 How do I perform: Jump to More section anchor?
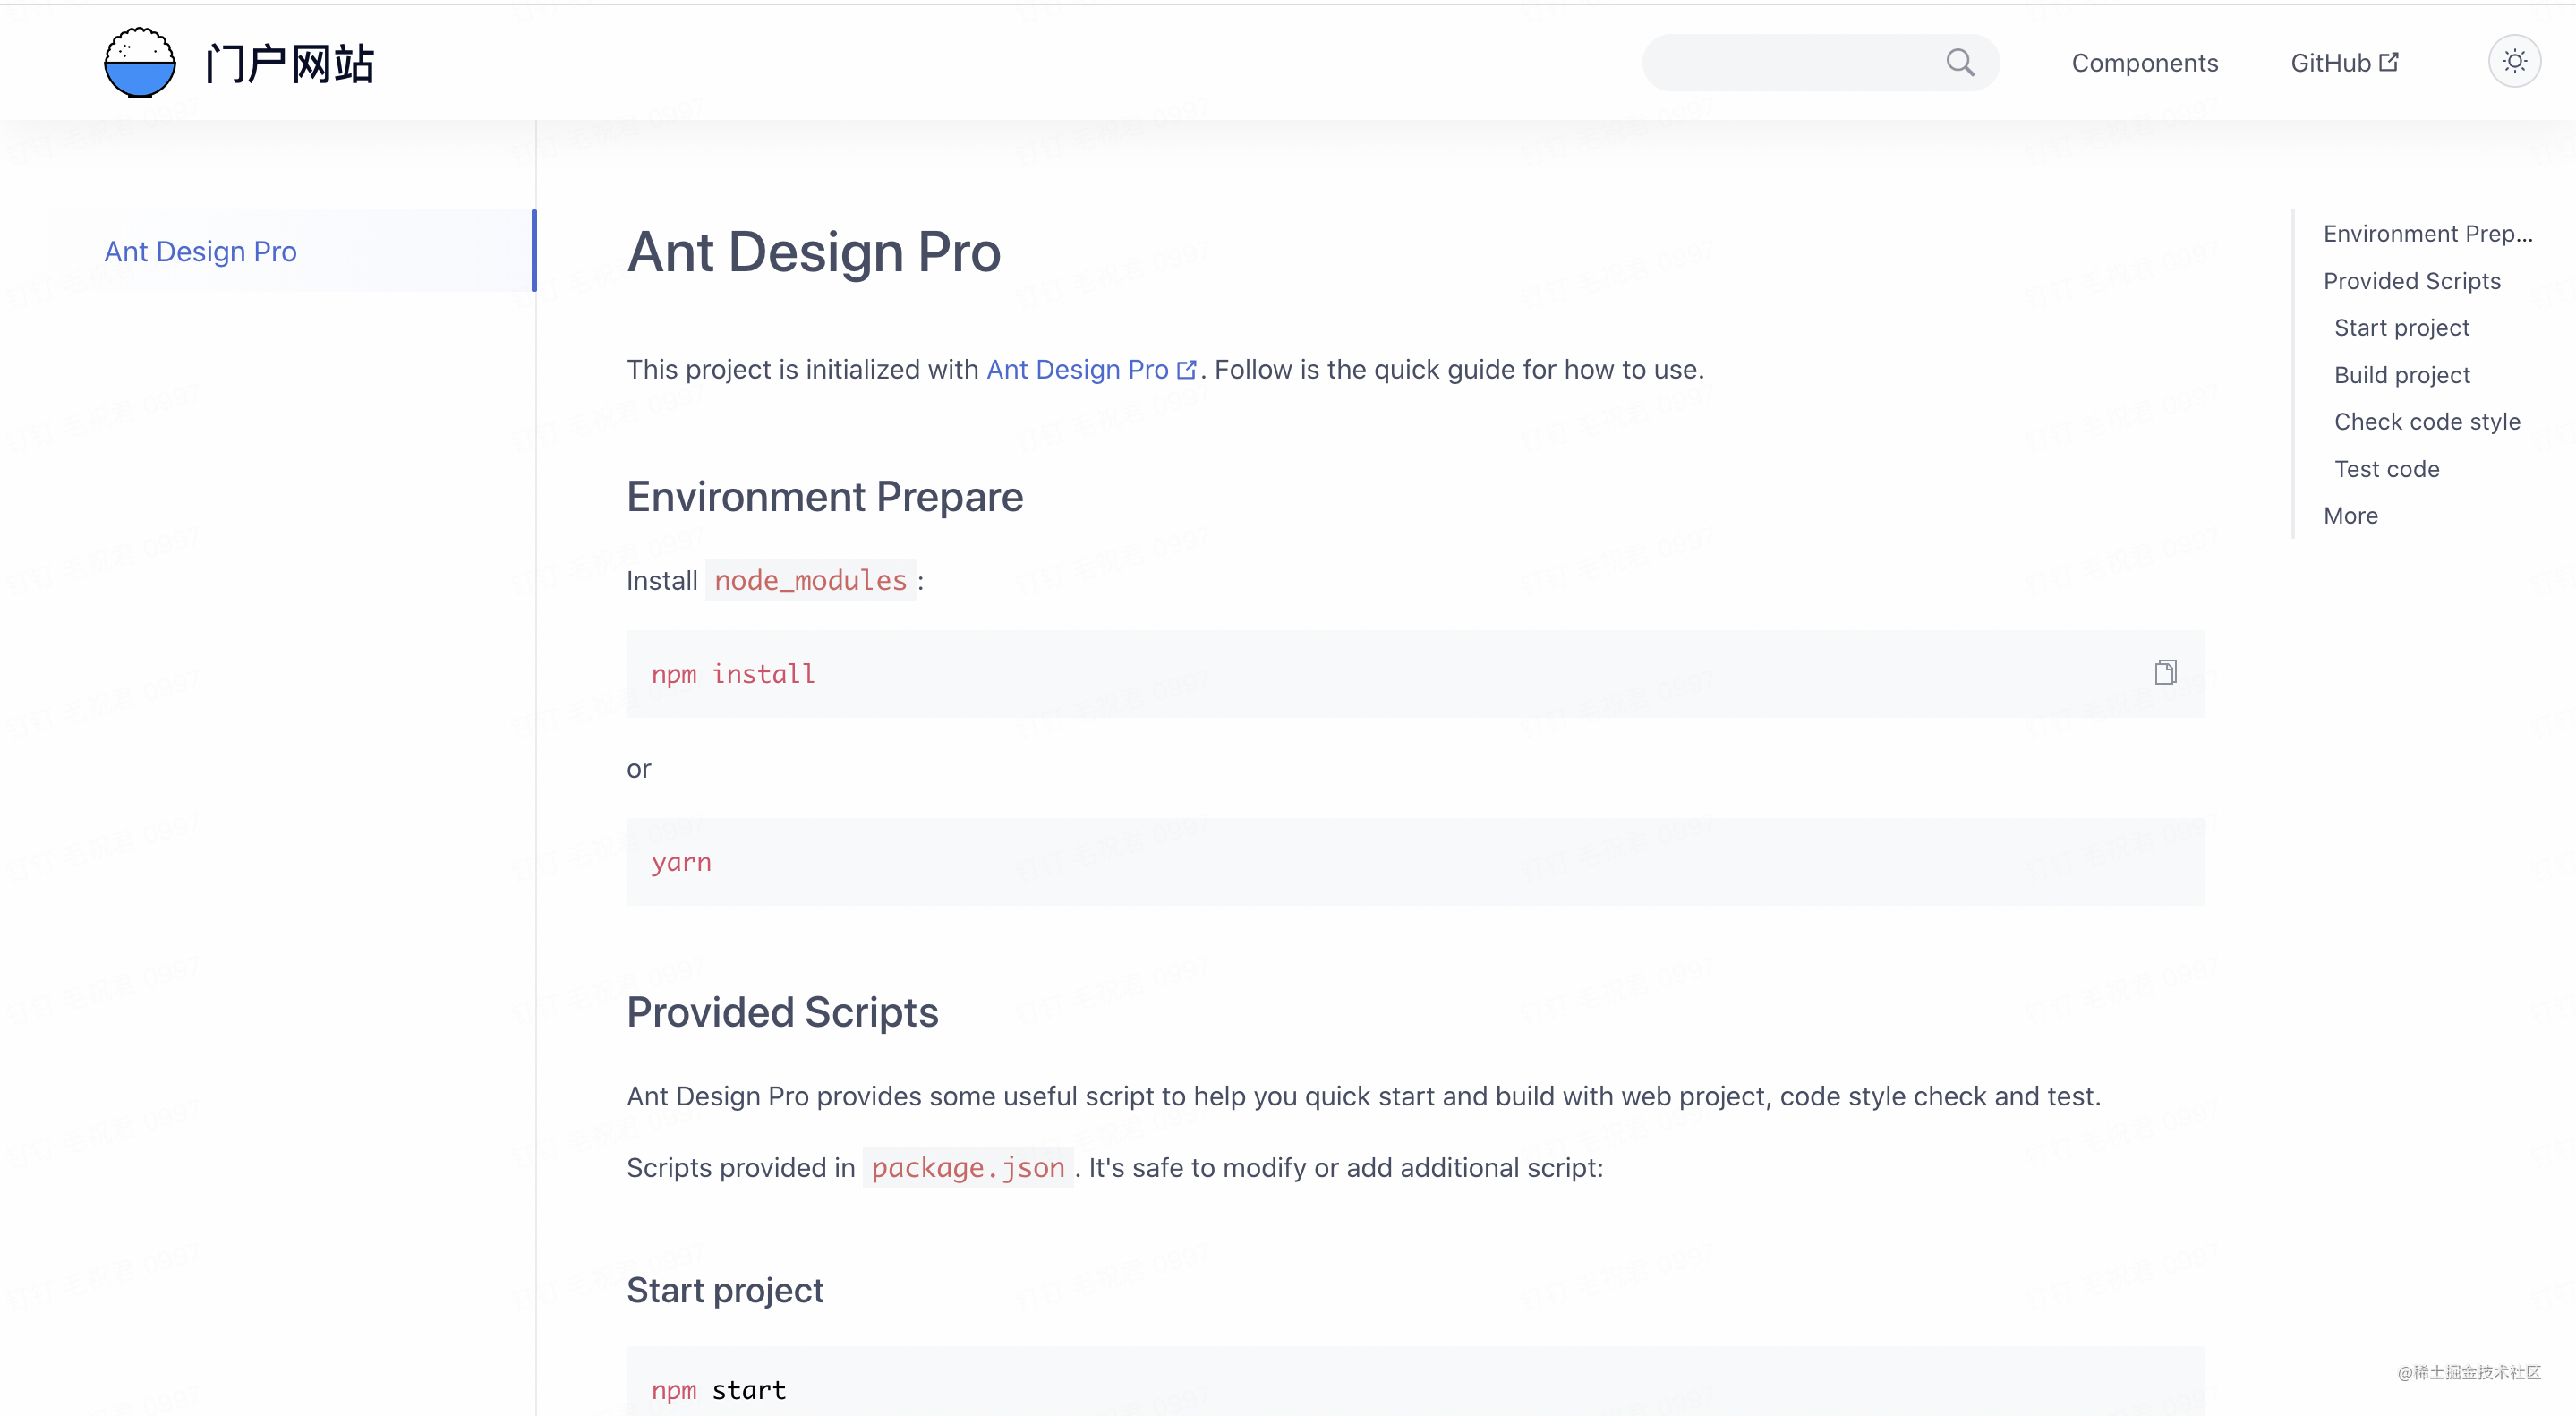coord(2350,516)
